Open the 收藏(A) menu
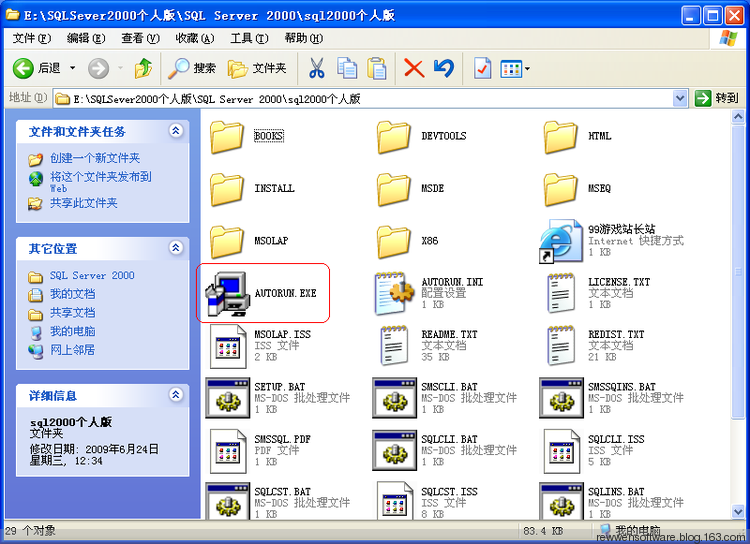The height and width of the screenshot is (544, 750). point(195,38)
